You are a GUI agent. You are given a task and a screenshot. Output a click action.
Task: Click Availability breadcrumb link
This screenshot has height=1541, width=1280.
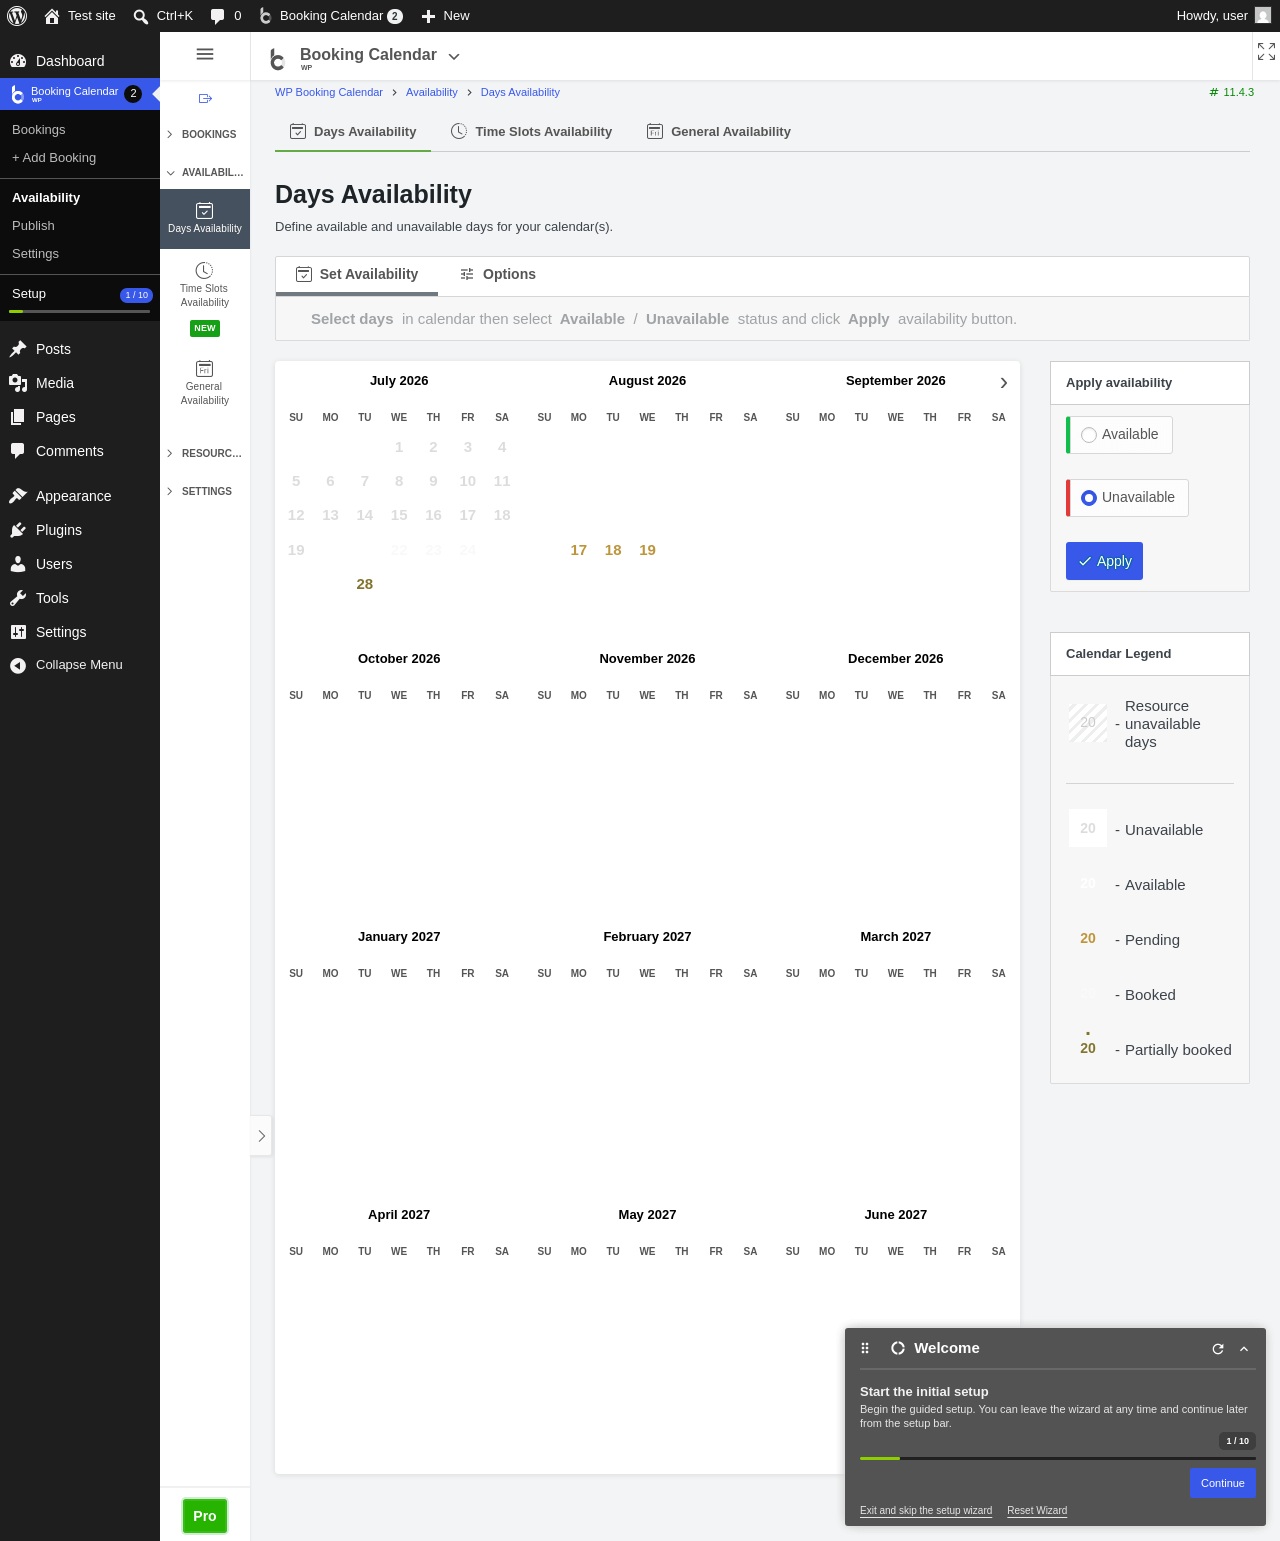(432, 92)
